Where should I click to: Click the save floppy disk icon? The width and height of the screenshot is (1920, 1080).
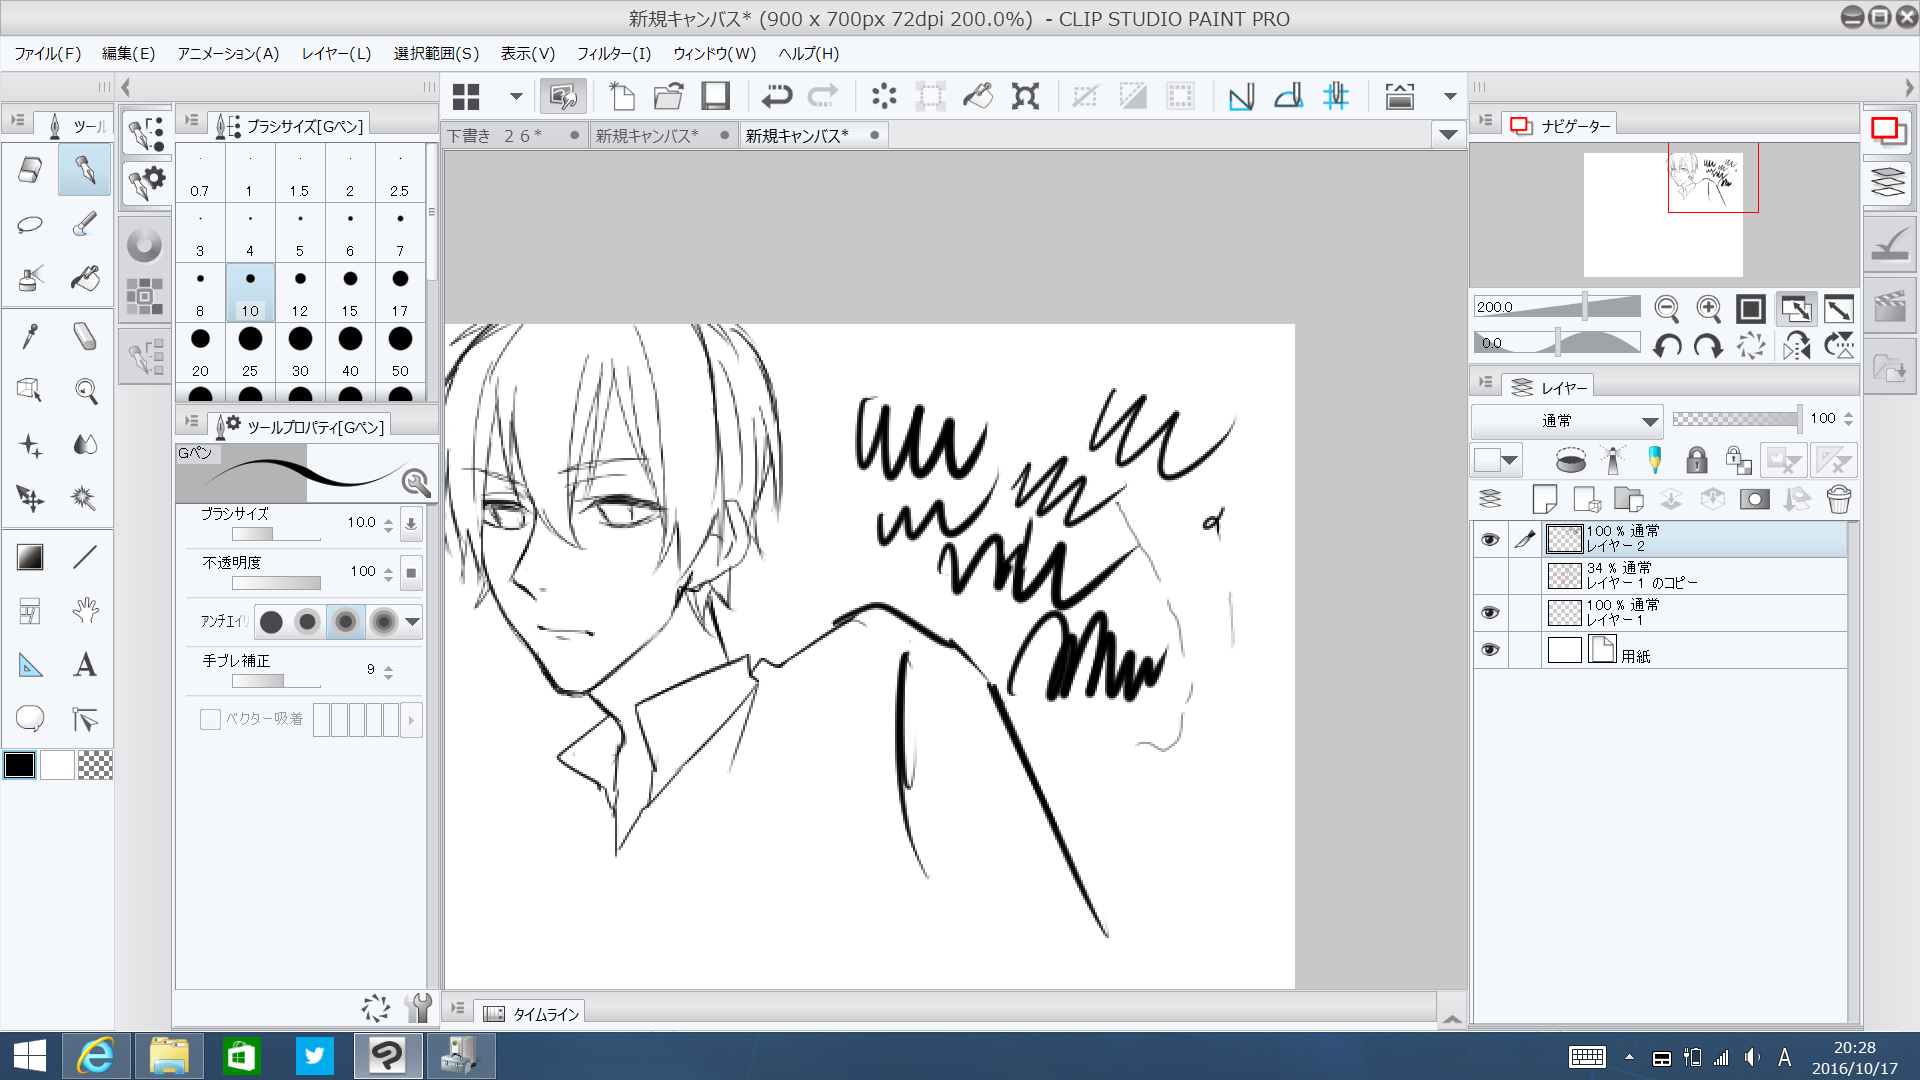point(715,96)
